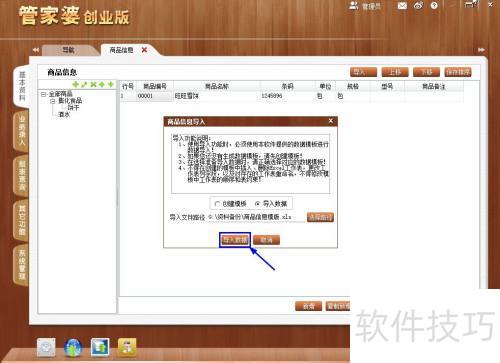Switch to the 导航 tab
This screenshot has height=363, width=500.
click(x=69, y=50)
